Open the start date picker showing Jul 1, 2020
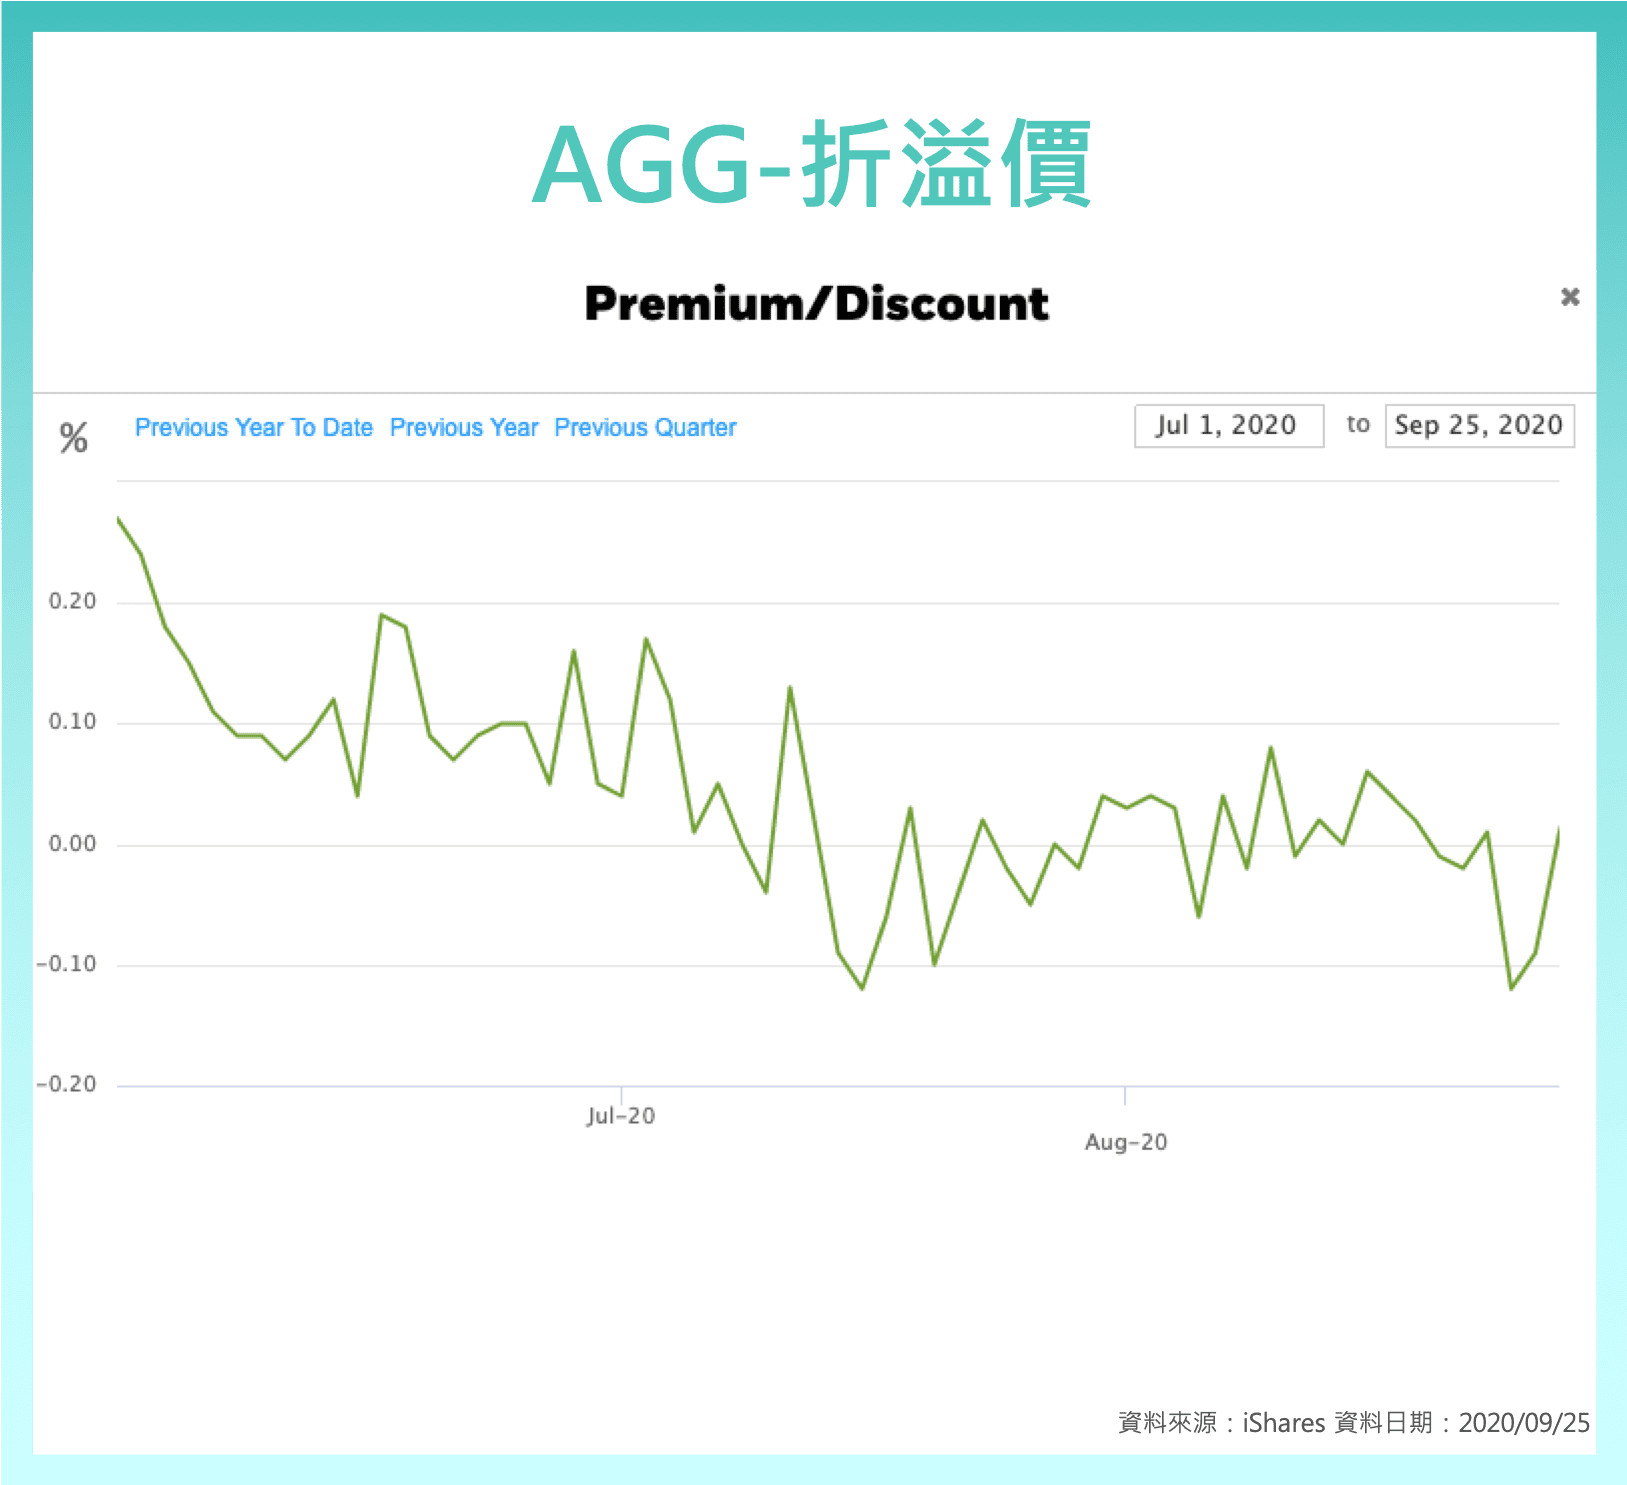This screenshot has height=1485, width=1627. click(x=1228, y=425)
